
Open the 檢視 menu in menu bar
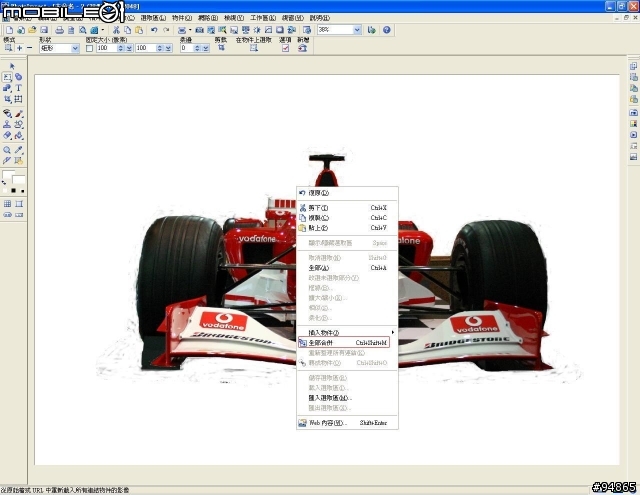click(x=234, y=18)
